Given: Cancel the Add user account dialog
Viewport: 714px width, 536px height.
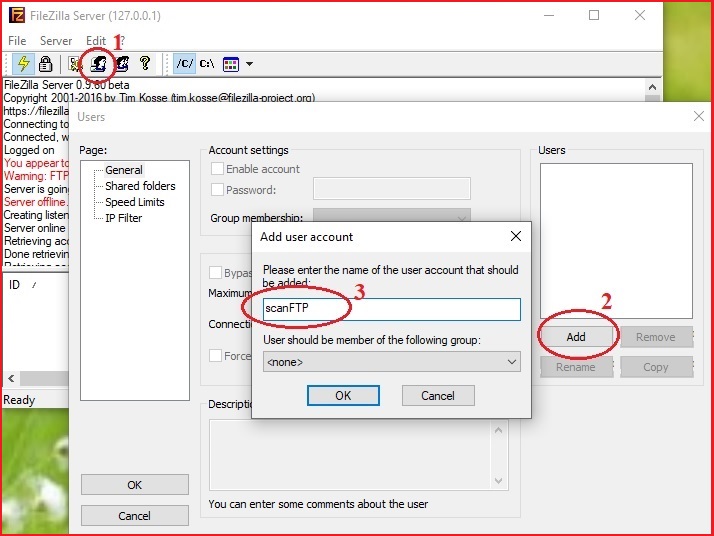Looking at the screenshot, I should 438,395.
